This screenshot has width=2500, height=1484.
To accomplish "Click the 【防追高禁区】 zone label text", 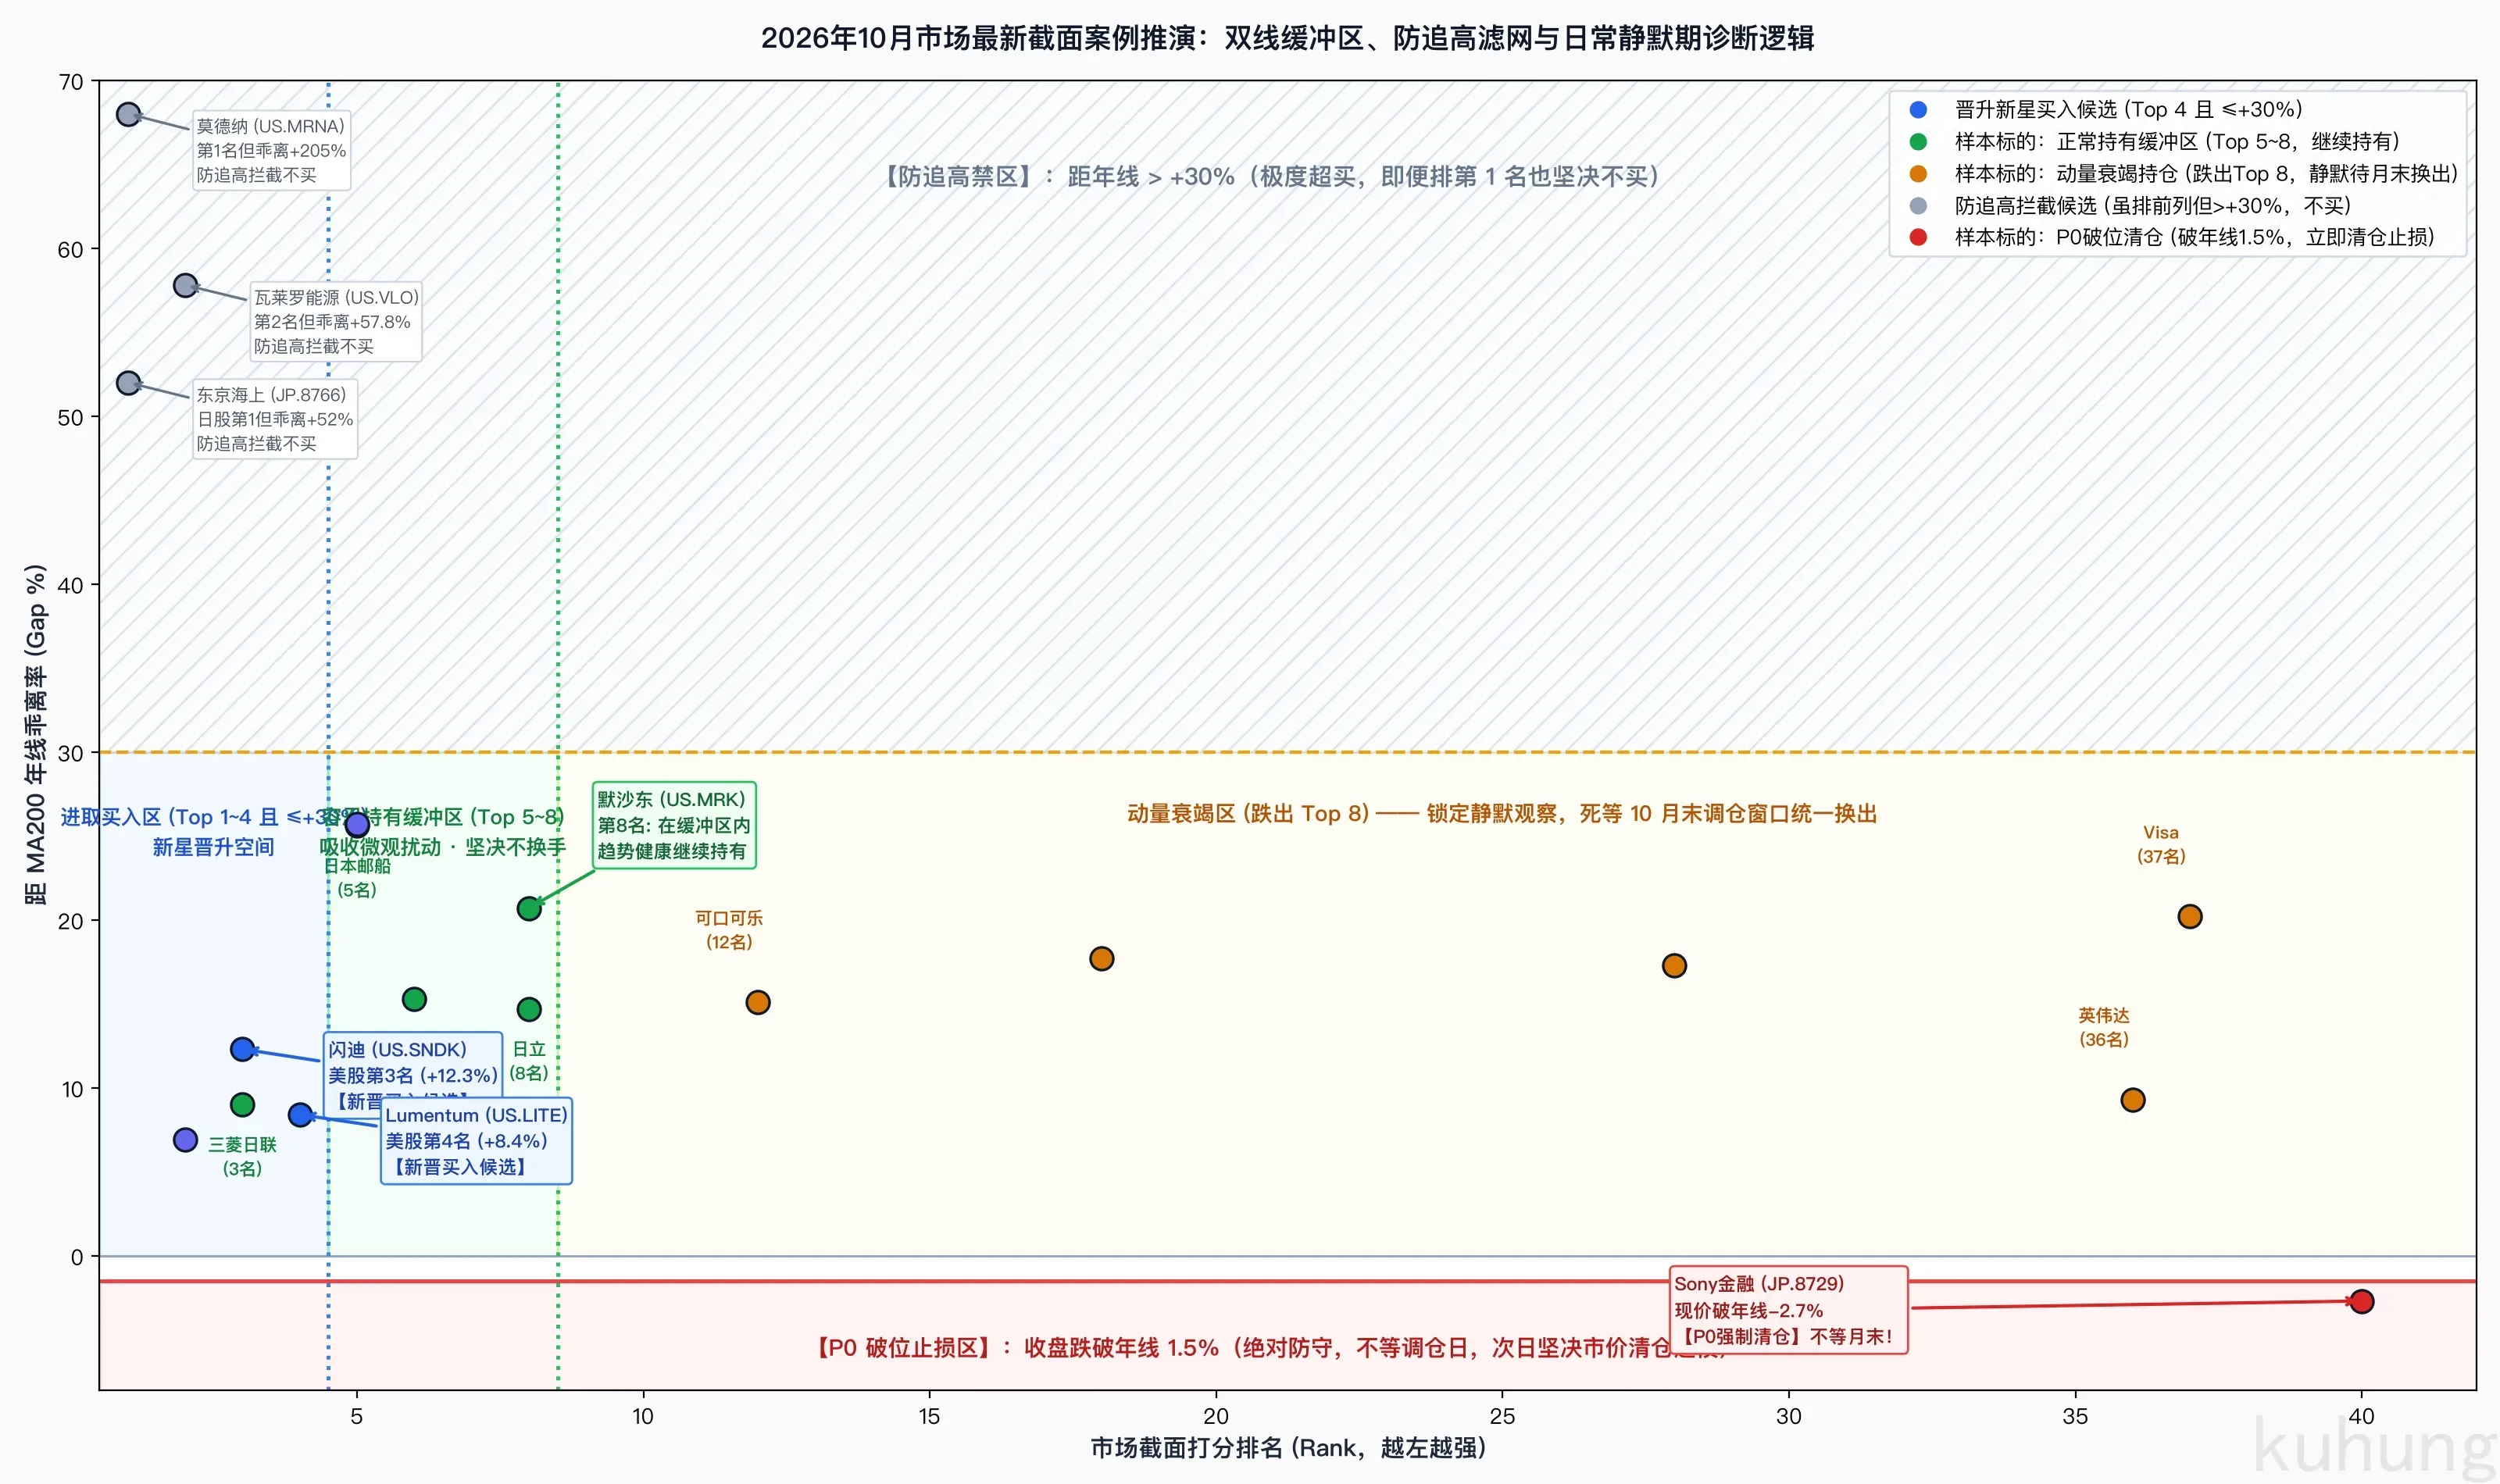I will [x=1268, y=177].
